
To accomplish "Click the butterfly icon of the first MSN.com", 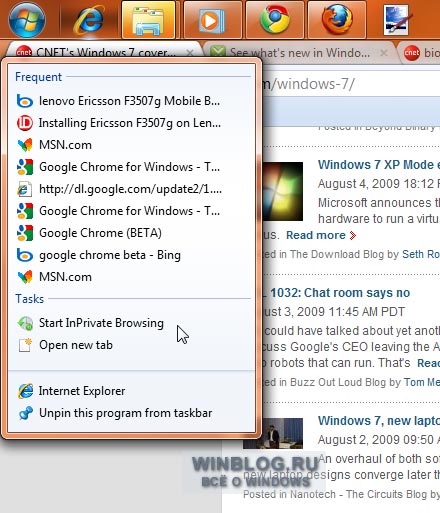I will 25,145.
